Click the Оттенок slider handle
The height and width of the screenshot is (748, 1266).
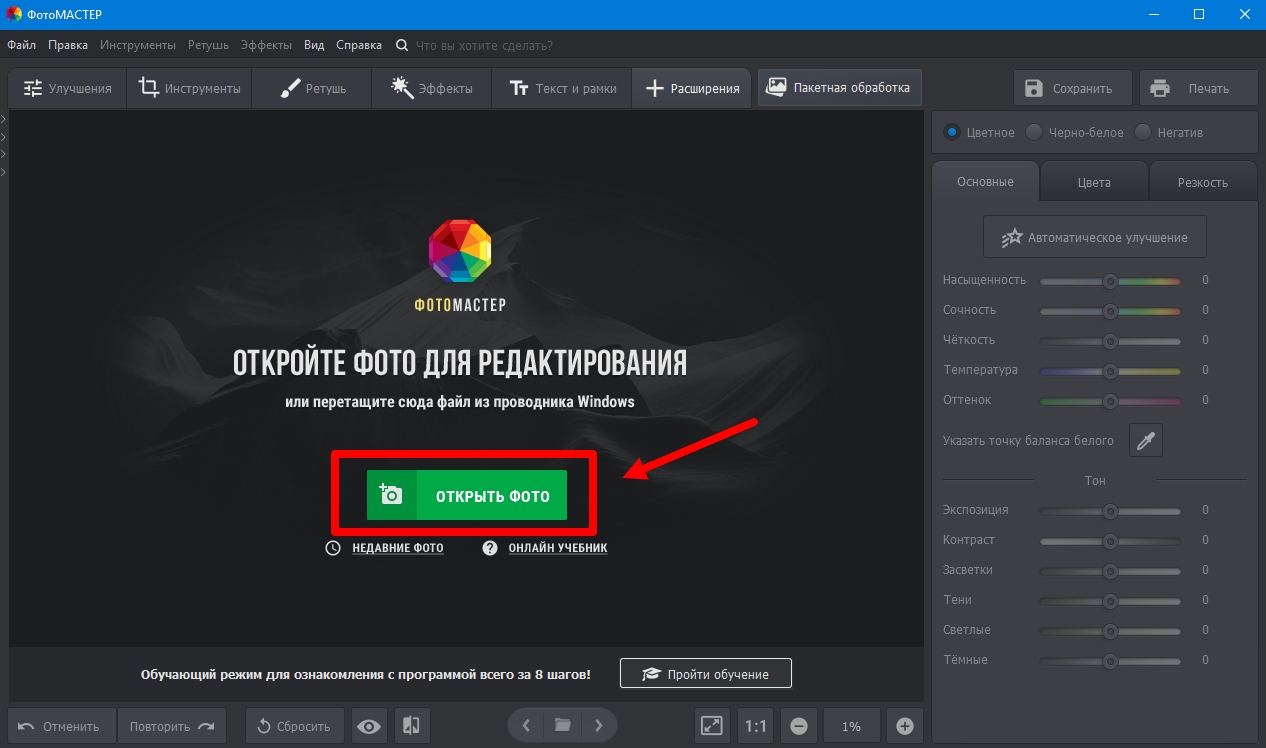[1109, 401]
